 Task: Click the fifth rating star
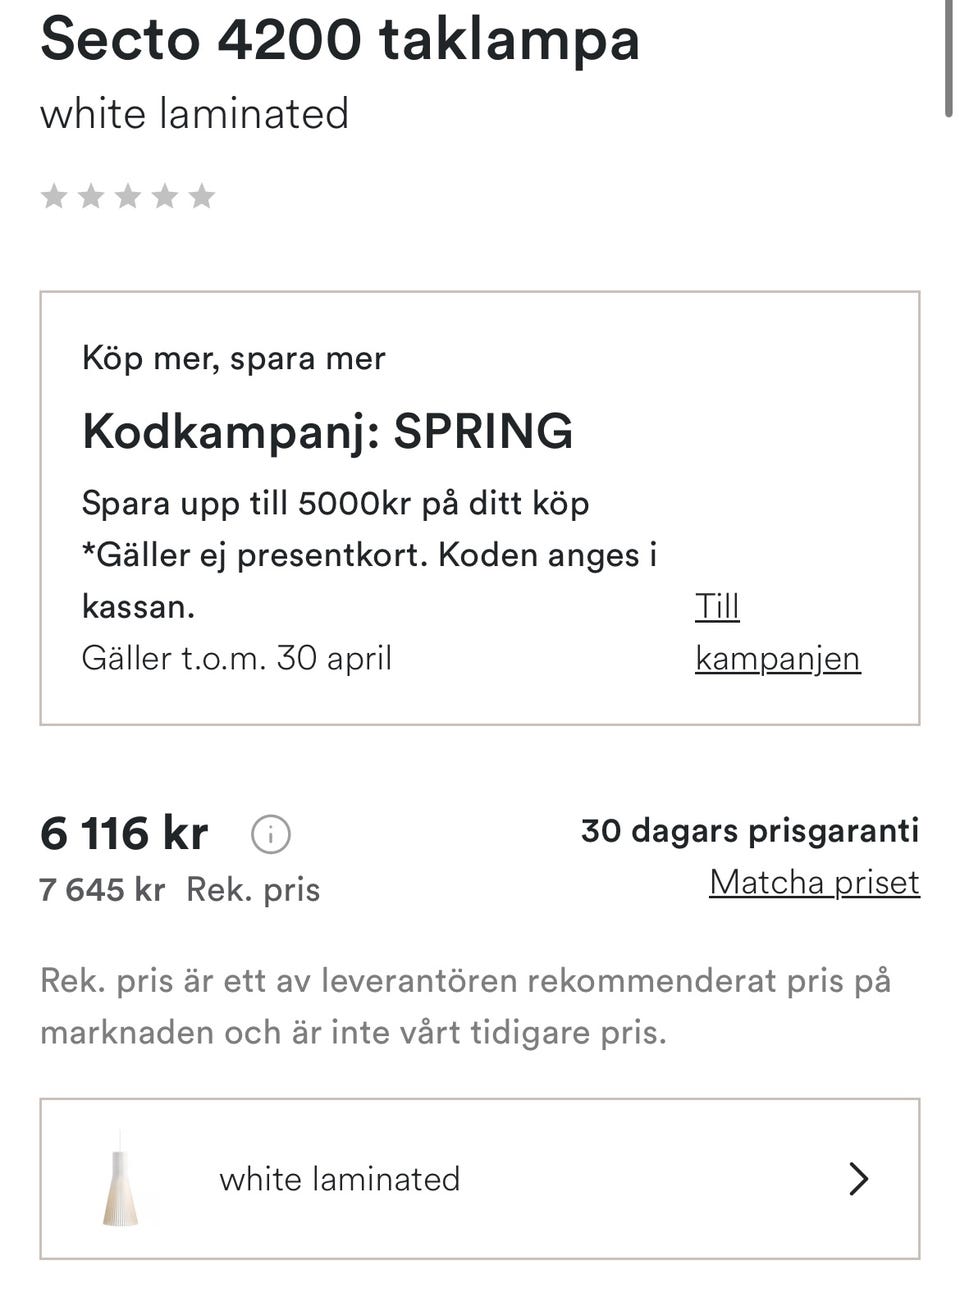[202, 196]
